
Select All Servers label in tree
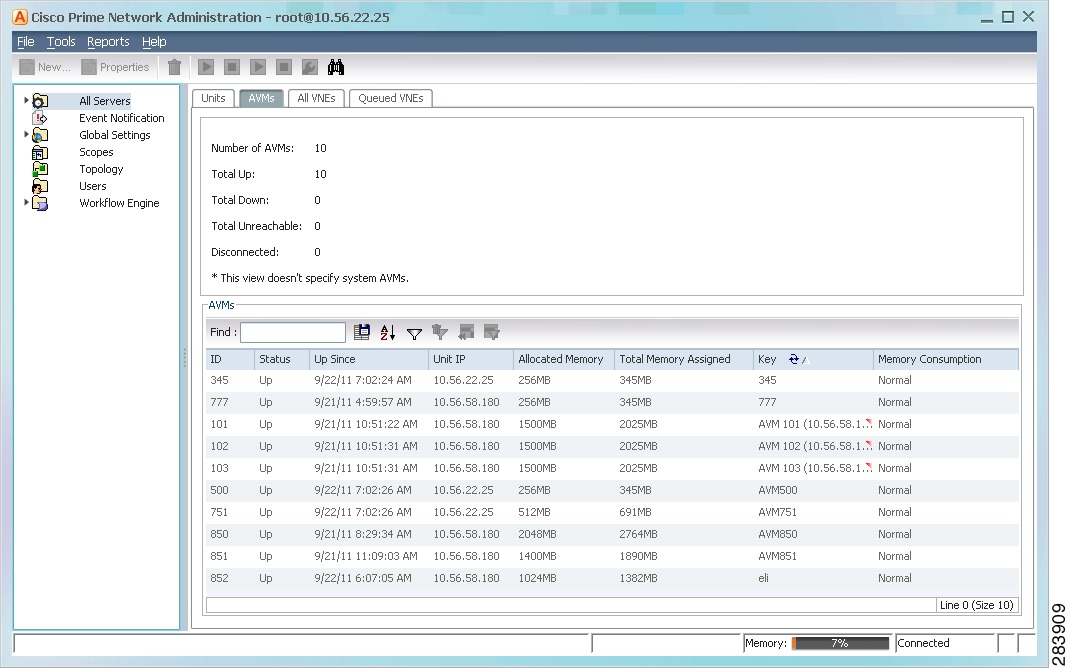pos(104,101)
